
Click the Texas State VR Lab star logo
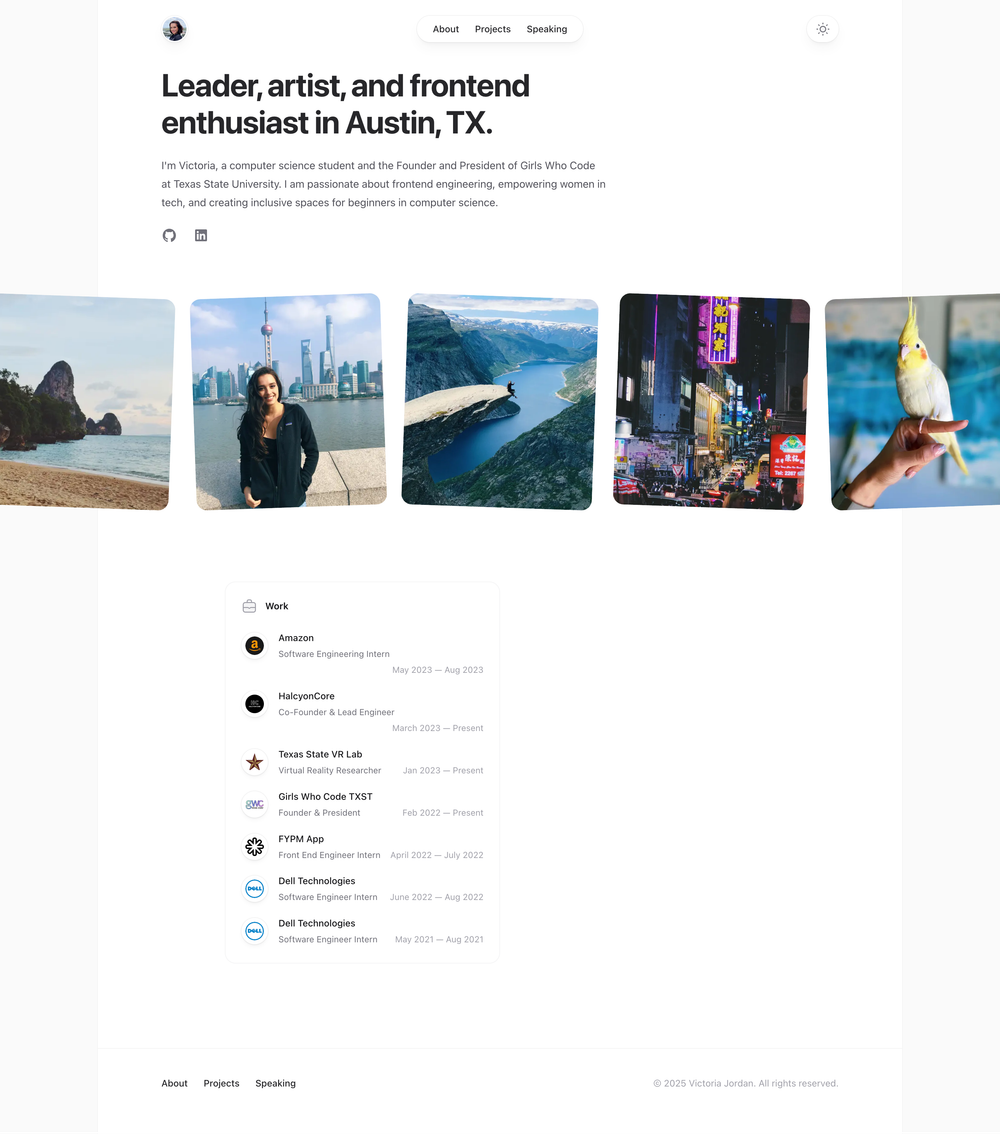coord(255,762)
